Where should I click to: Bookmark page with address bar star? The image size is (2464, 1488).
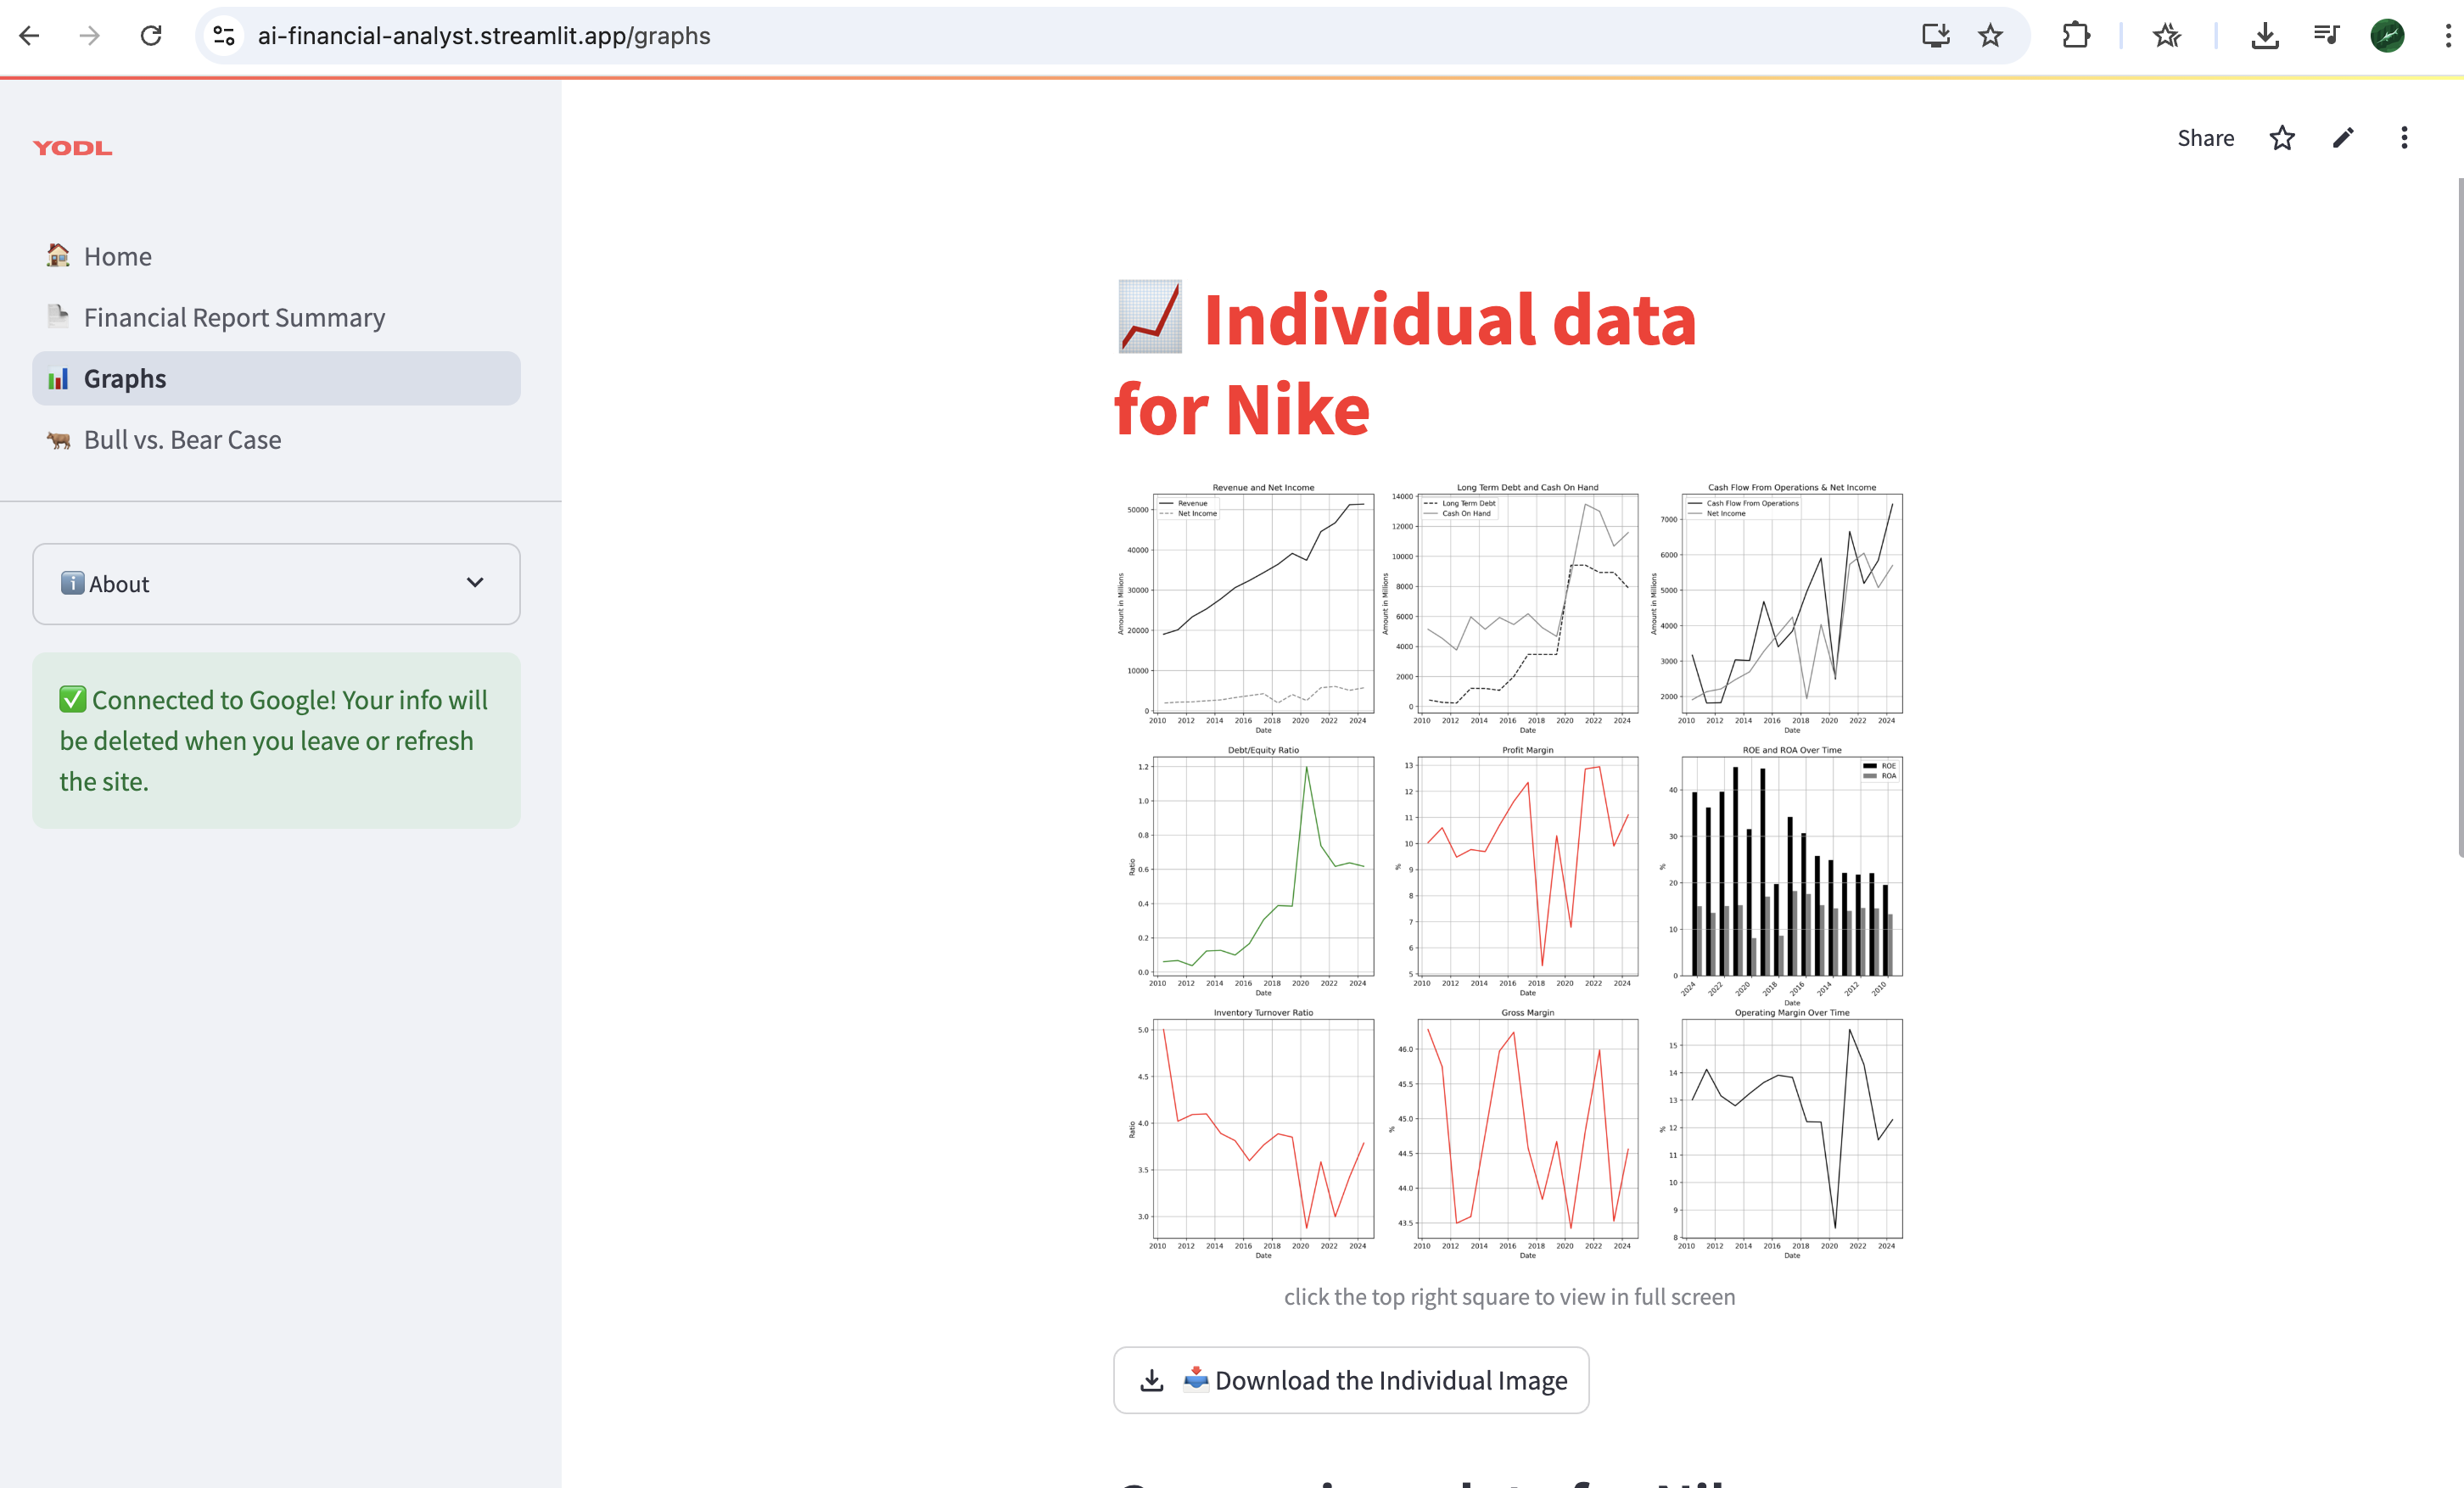point(1990,36)
